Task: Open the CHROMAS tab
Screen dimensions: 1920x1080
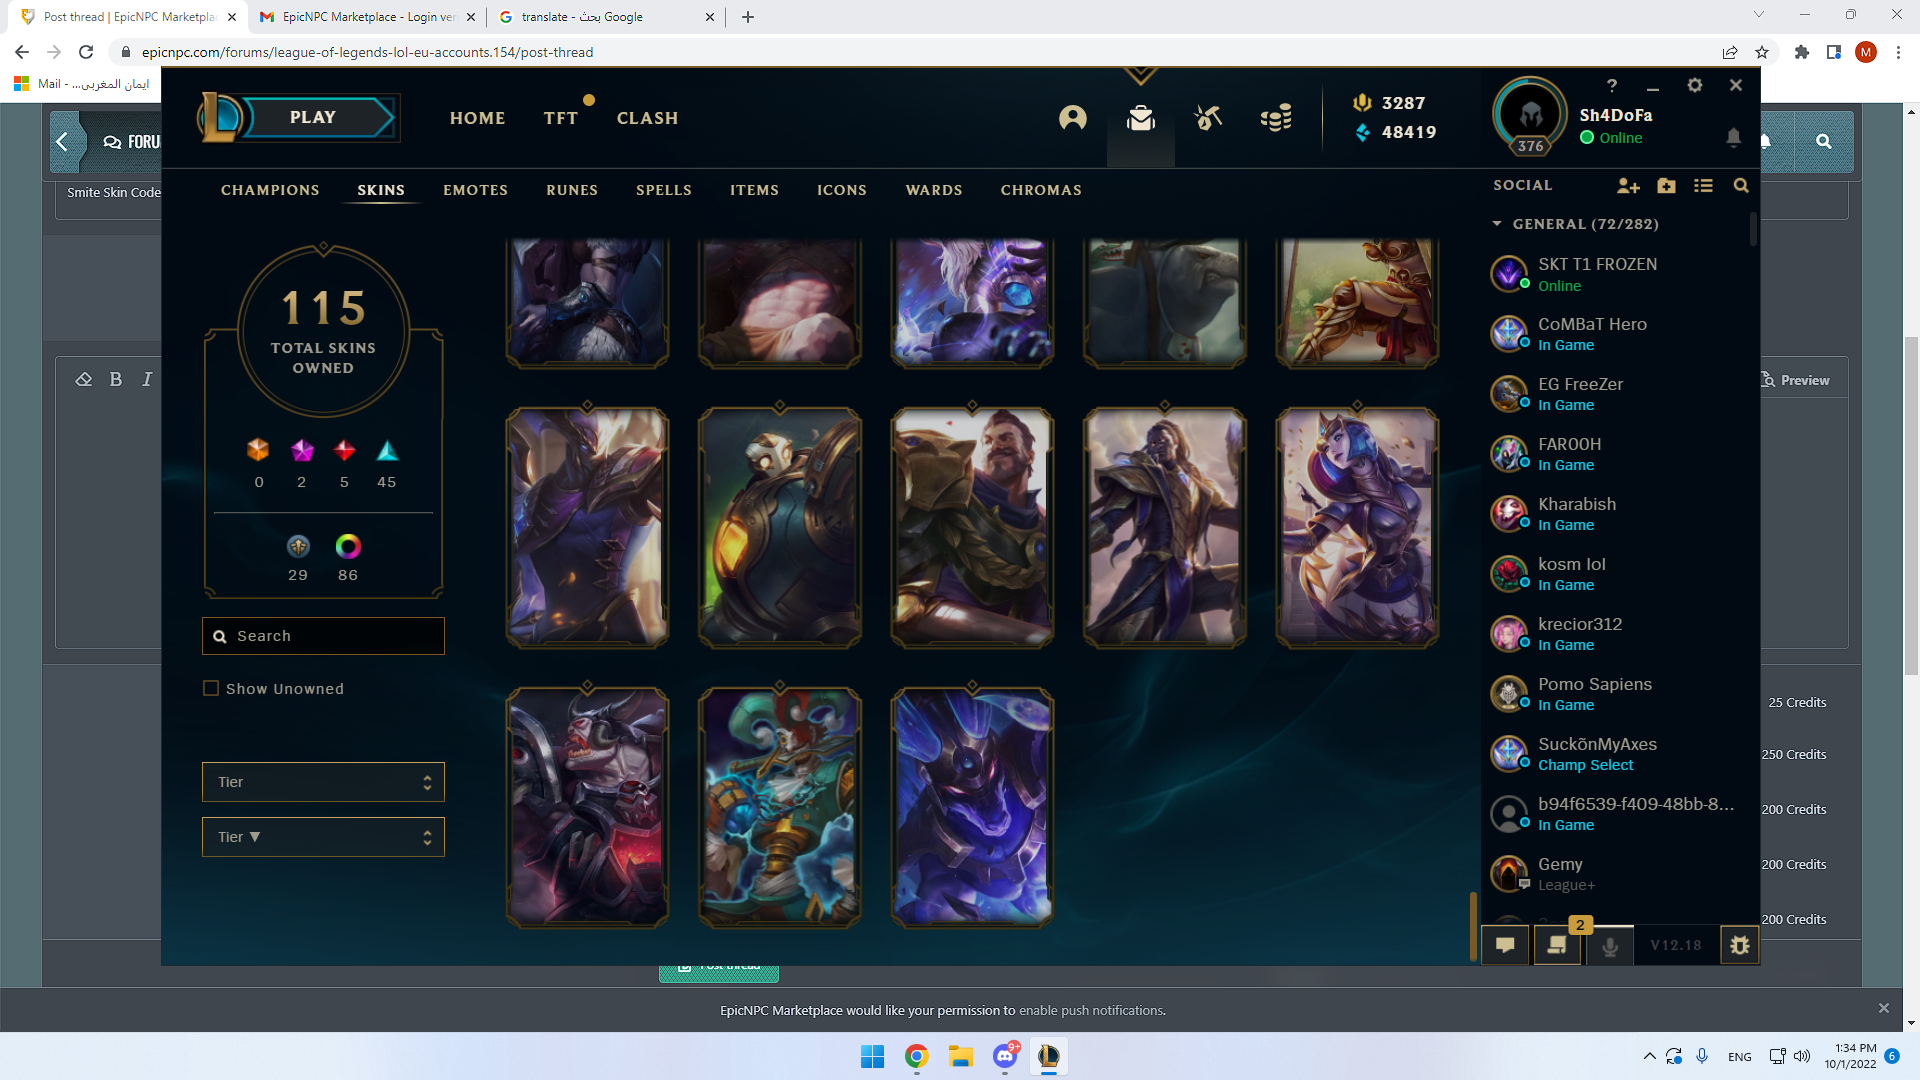Action: pos(1041,190)
